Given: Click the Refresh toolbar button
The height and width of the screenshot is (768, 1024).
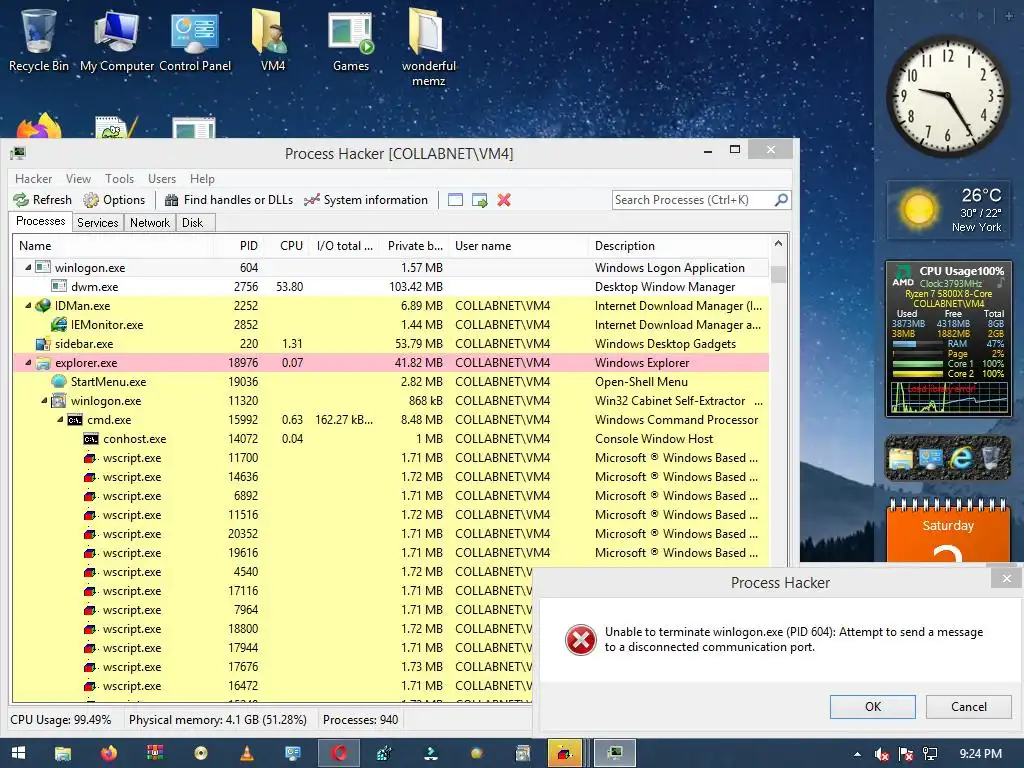Looking at the screenshot, I should click(x=42, y=200).
